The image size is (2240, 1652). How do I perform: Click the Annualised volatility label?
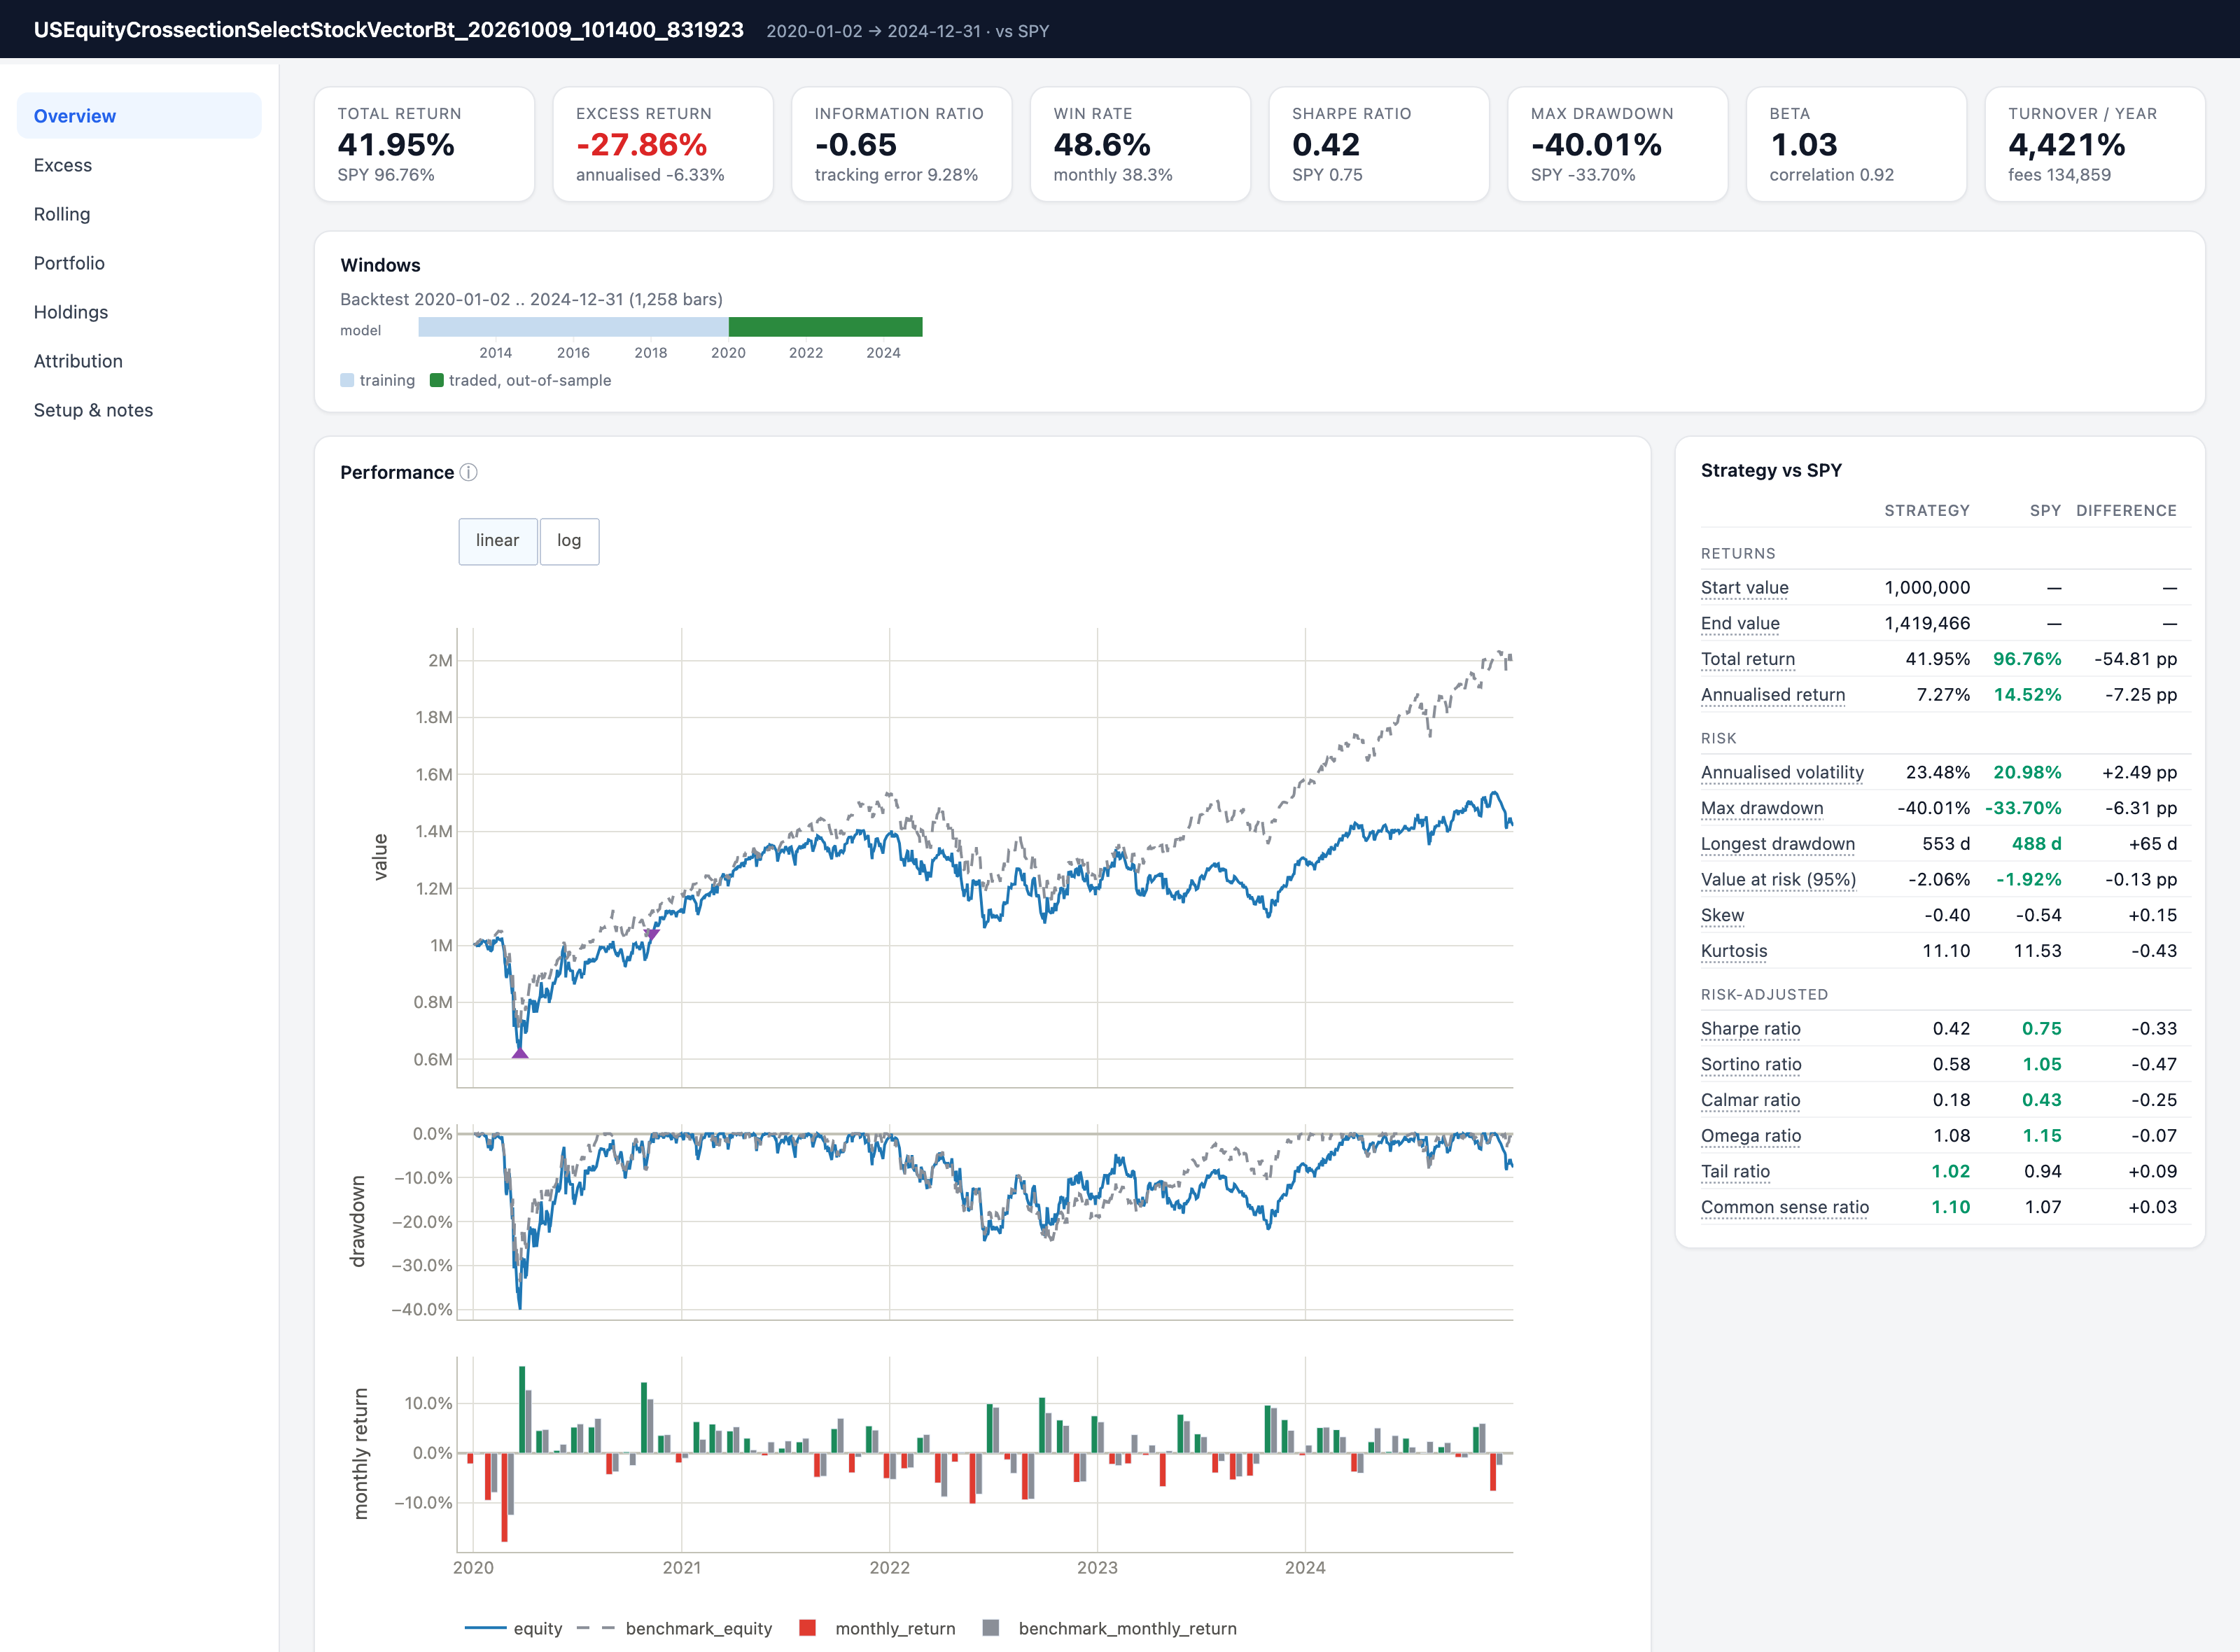click(x=1782, y=772)
